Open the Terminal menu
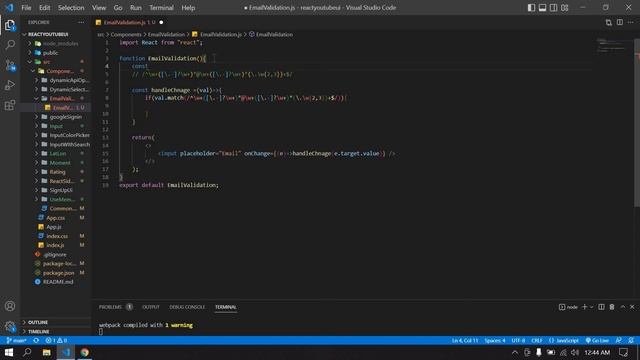Viewport: 640px width, 360px height. click(161, 8)
